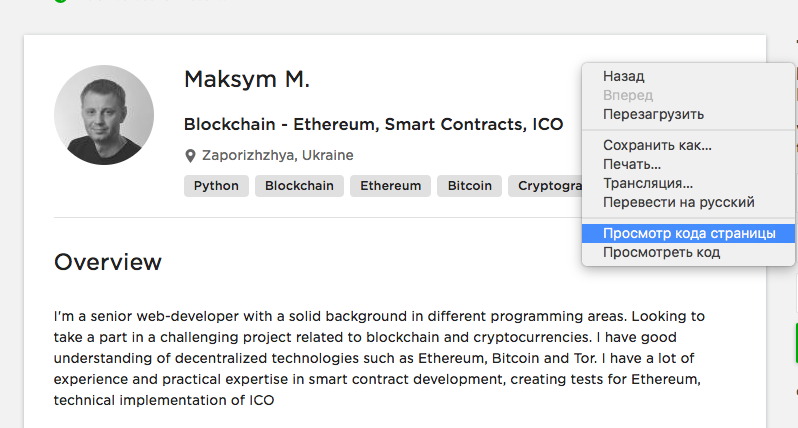
Task: Click the Bitcoin skill tag
Action: [x=469, y=186]
